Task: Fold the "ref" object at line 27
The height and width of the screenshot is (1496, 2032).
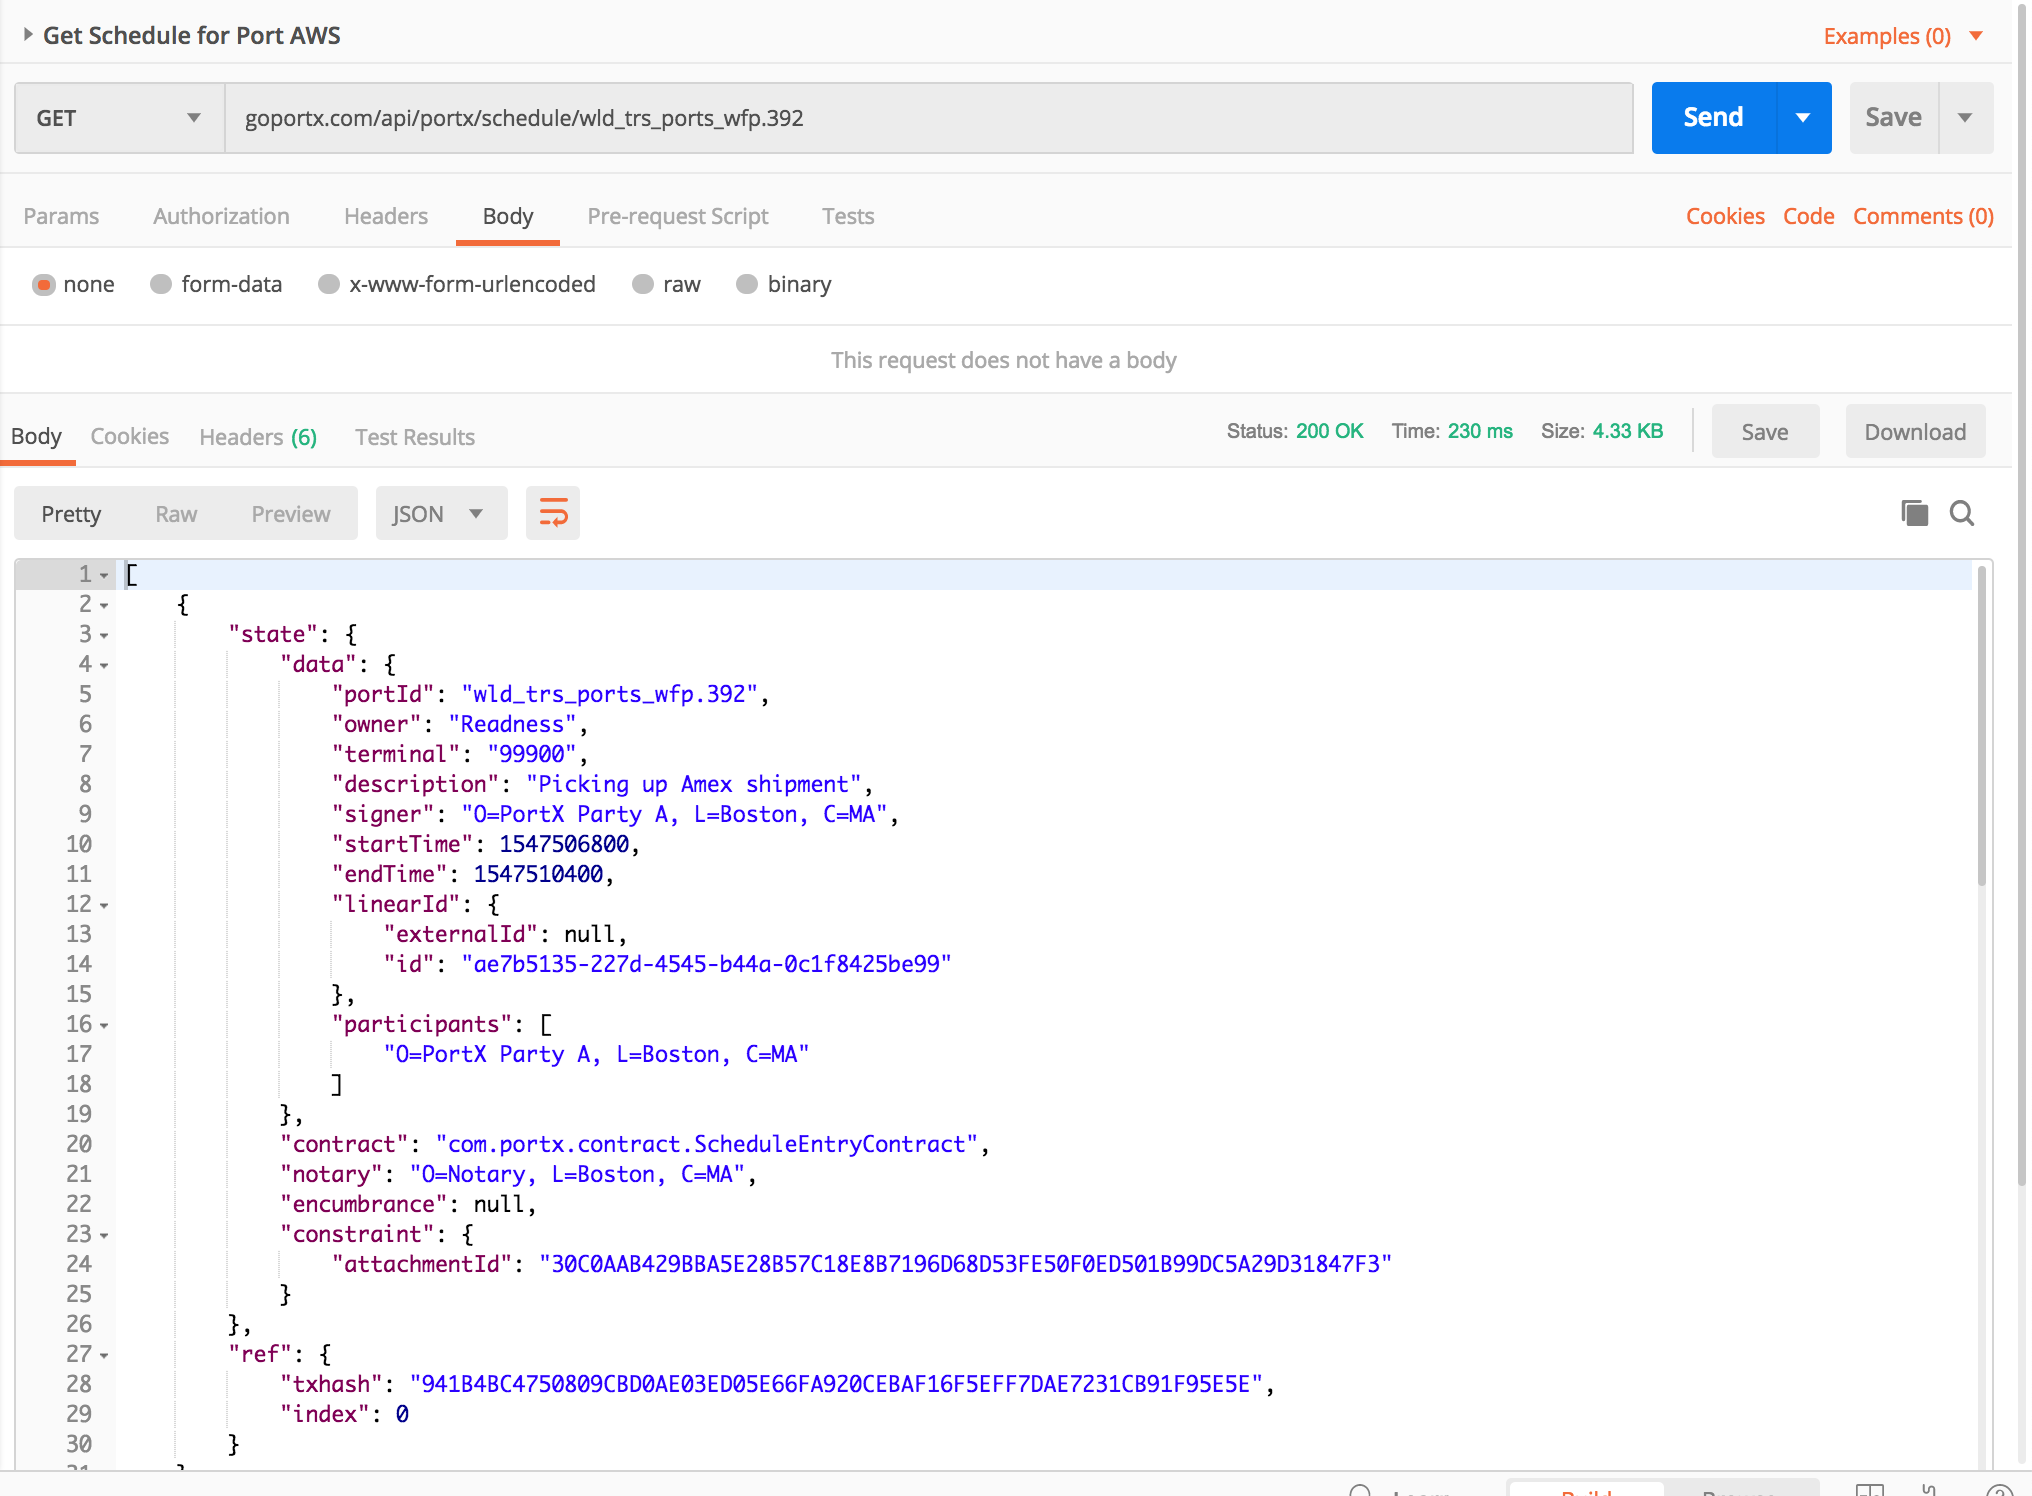Action: (x=104, y=1355)
